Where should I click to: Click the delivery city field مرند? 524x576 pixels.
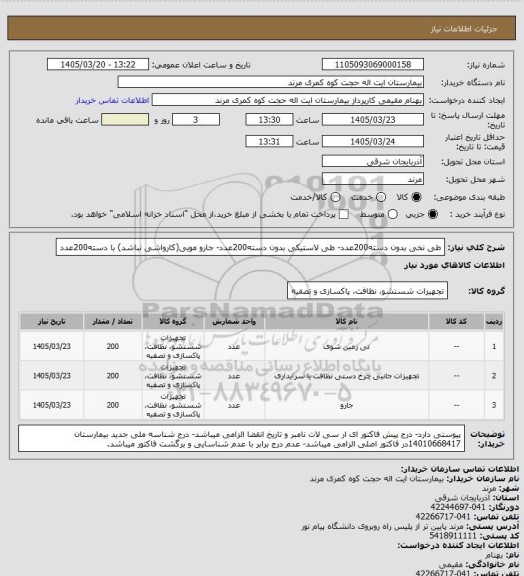373,179
